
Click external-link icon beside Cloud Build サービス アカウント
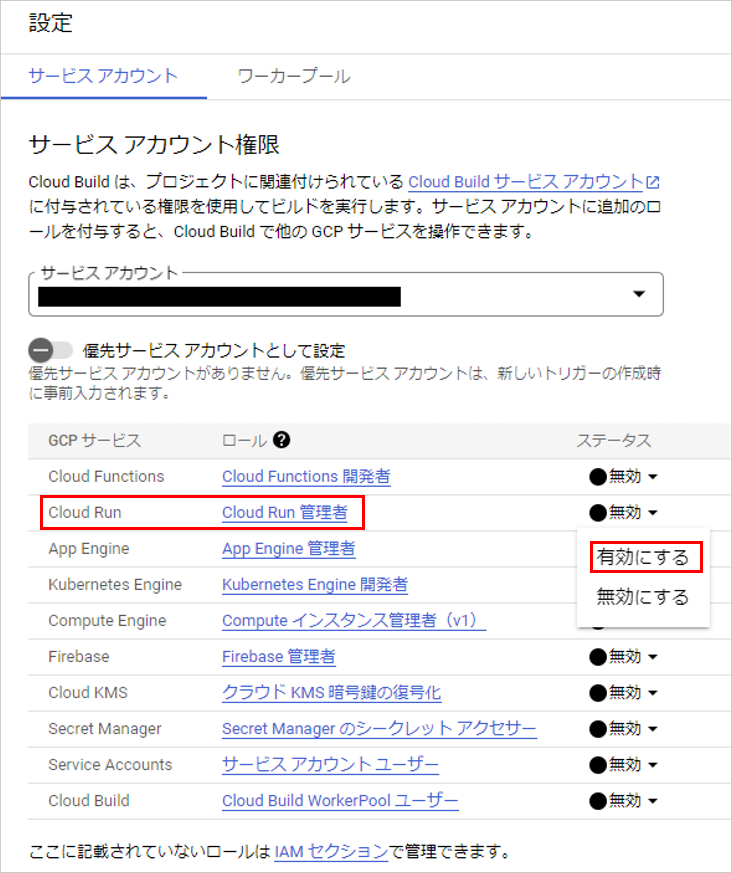[654, 182]
